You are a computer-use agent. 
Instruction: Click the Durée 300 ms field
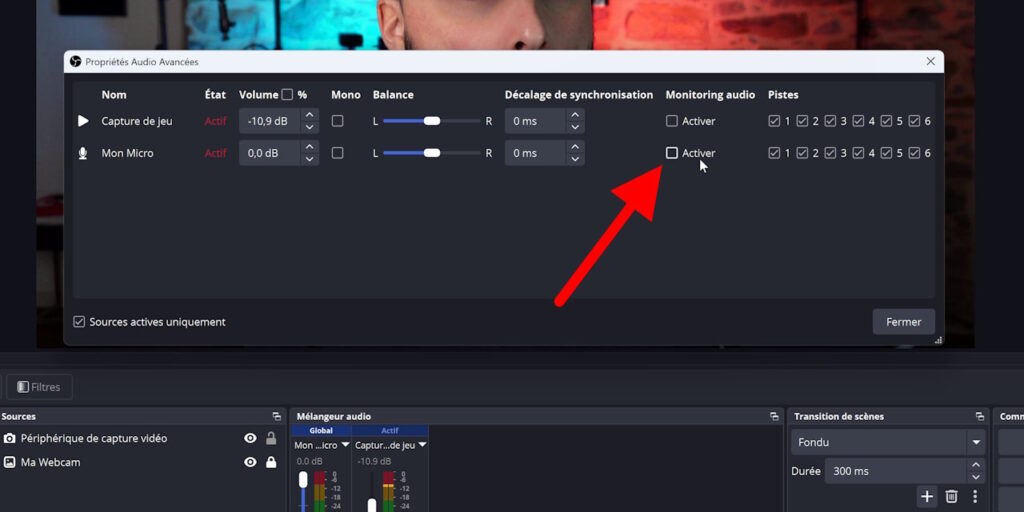895,471
